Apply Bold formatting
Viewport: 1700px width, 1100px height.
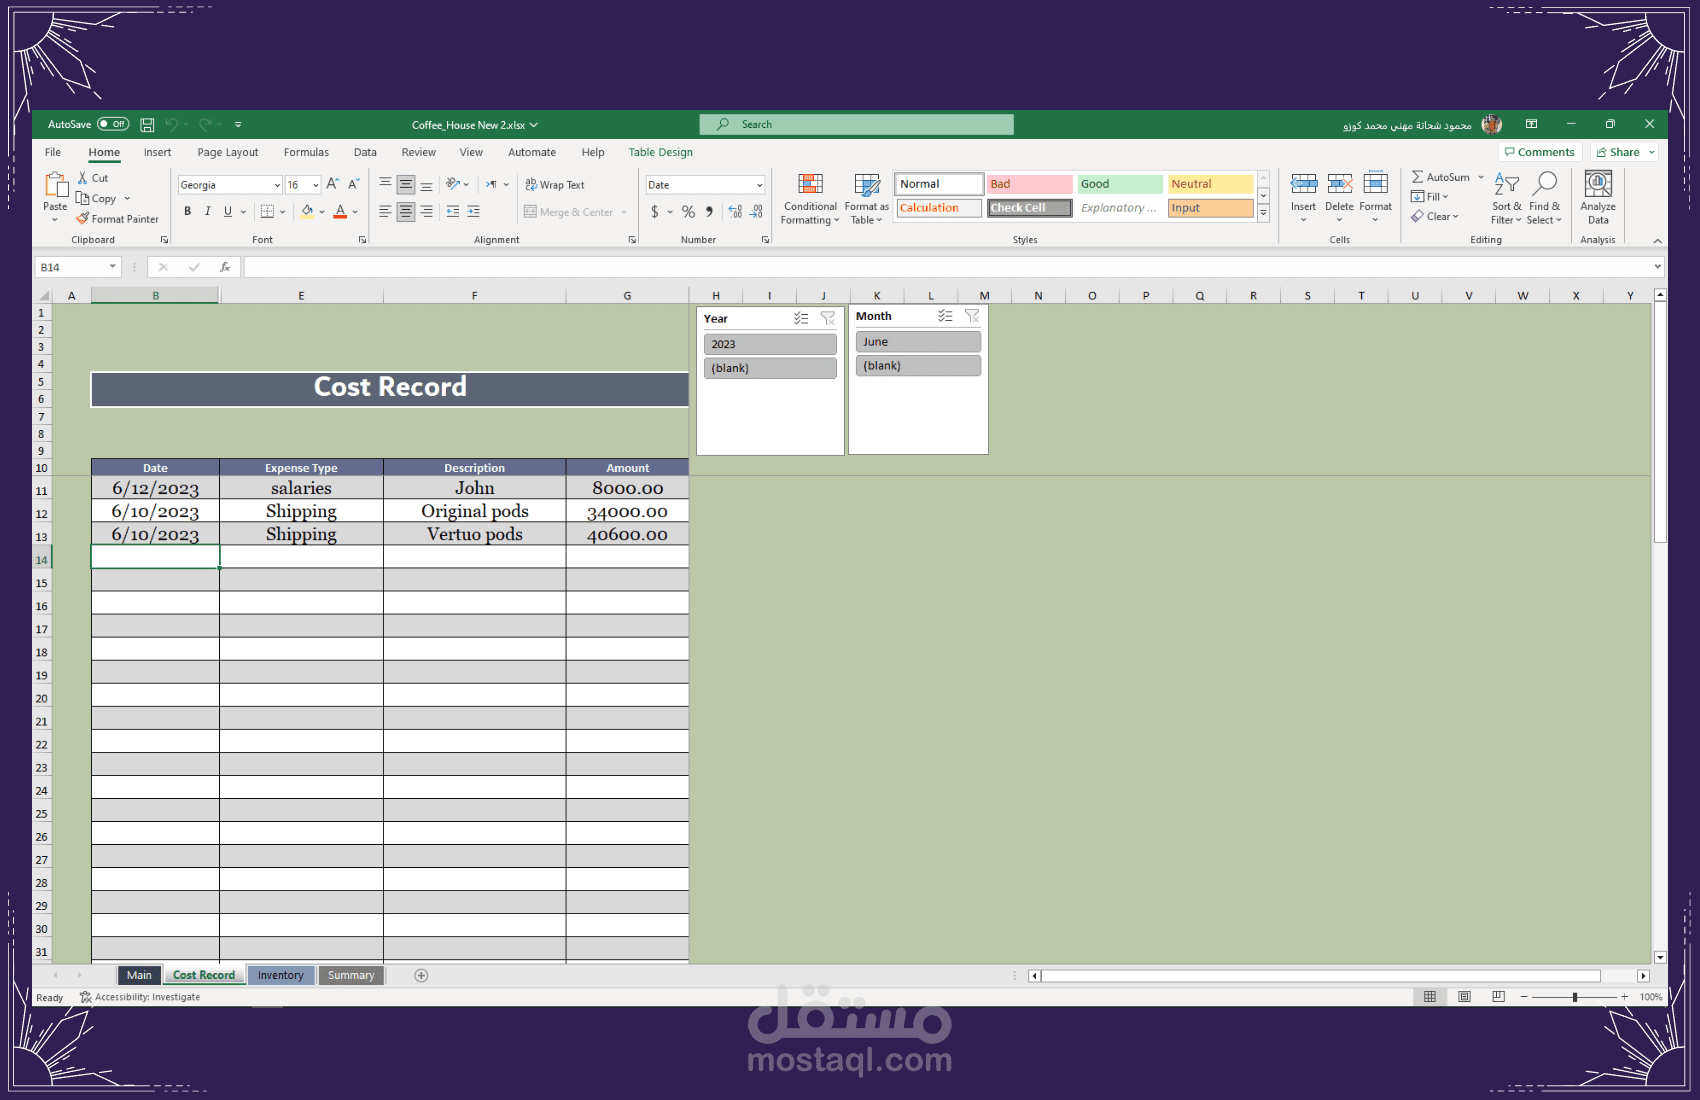tap(187, 212)
